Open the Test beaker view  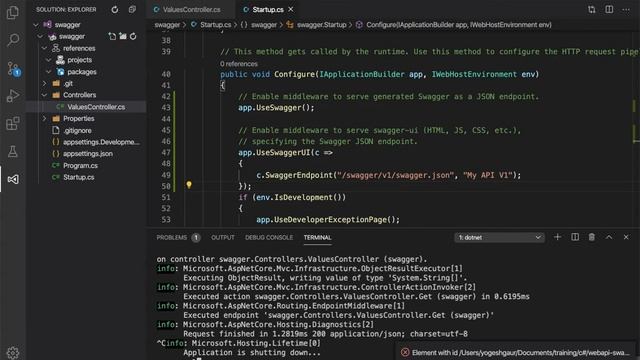coord(13,151)
